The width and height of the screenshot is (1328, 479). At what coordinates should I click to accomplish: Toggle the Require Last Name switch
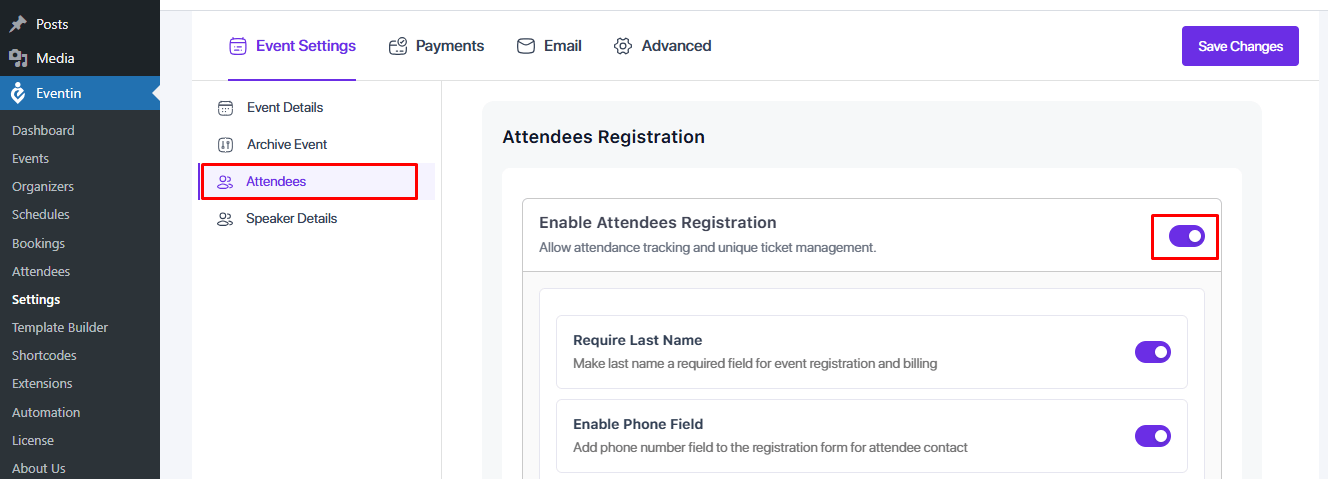click(1152, 352)
